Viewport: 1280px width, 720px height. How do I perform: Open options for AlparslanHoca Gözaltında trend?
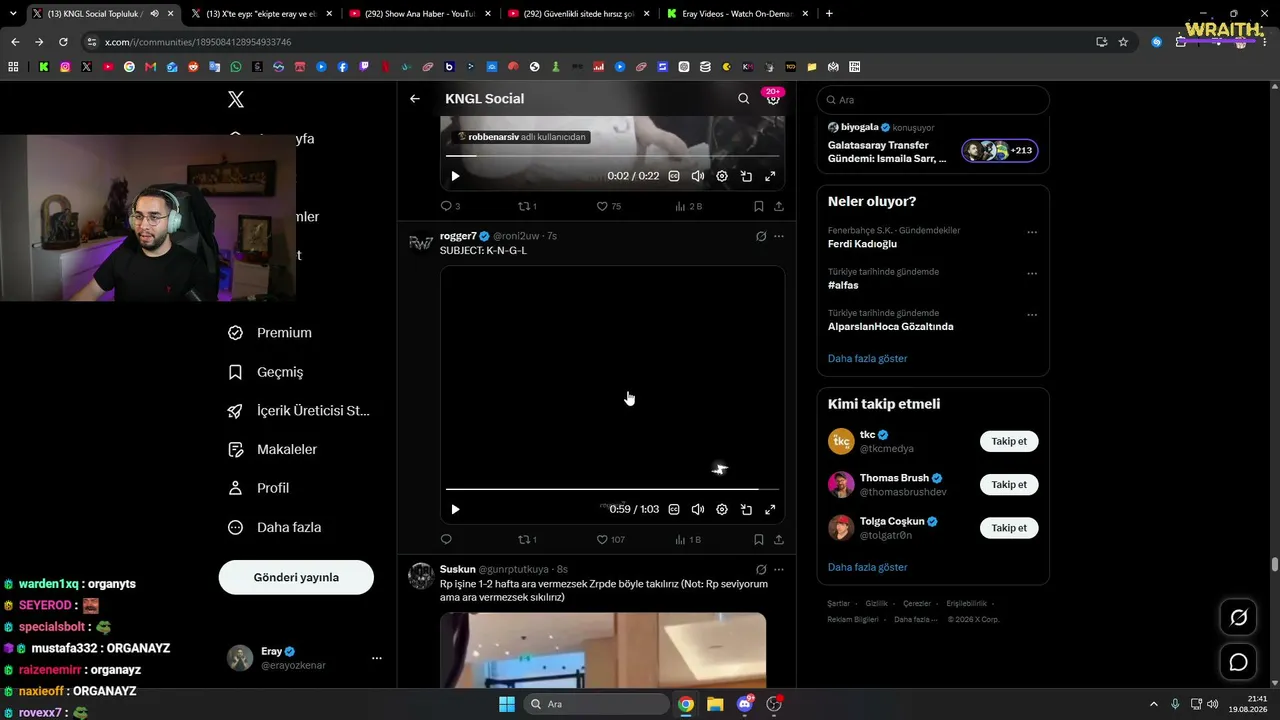[1032, 314]
